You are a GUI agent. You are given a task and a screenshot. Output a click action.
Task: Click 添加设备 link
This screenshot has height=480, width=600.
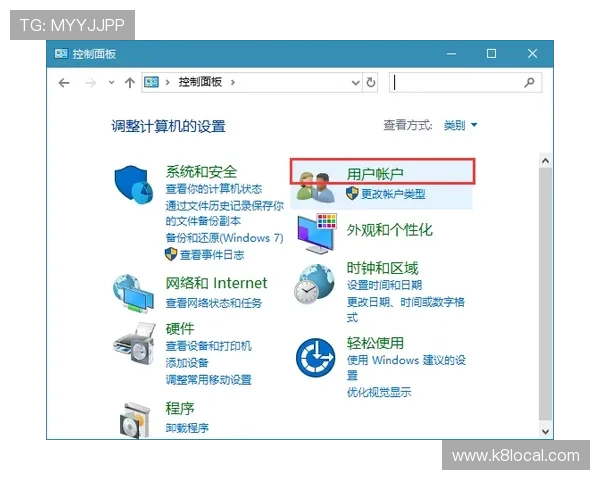(x=187, y=363)
